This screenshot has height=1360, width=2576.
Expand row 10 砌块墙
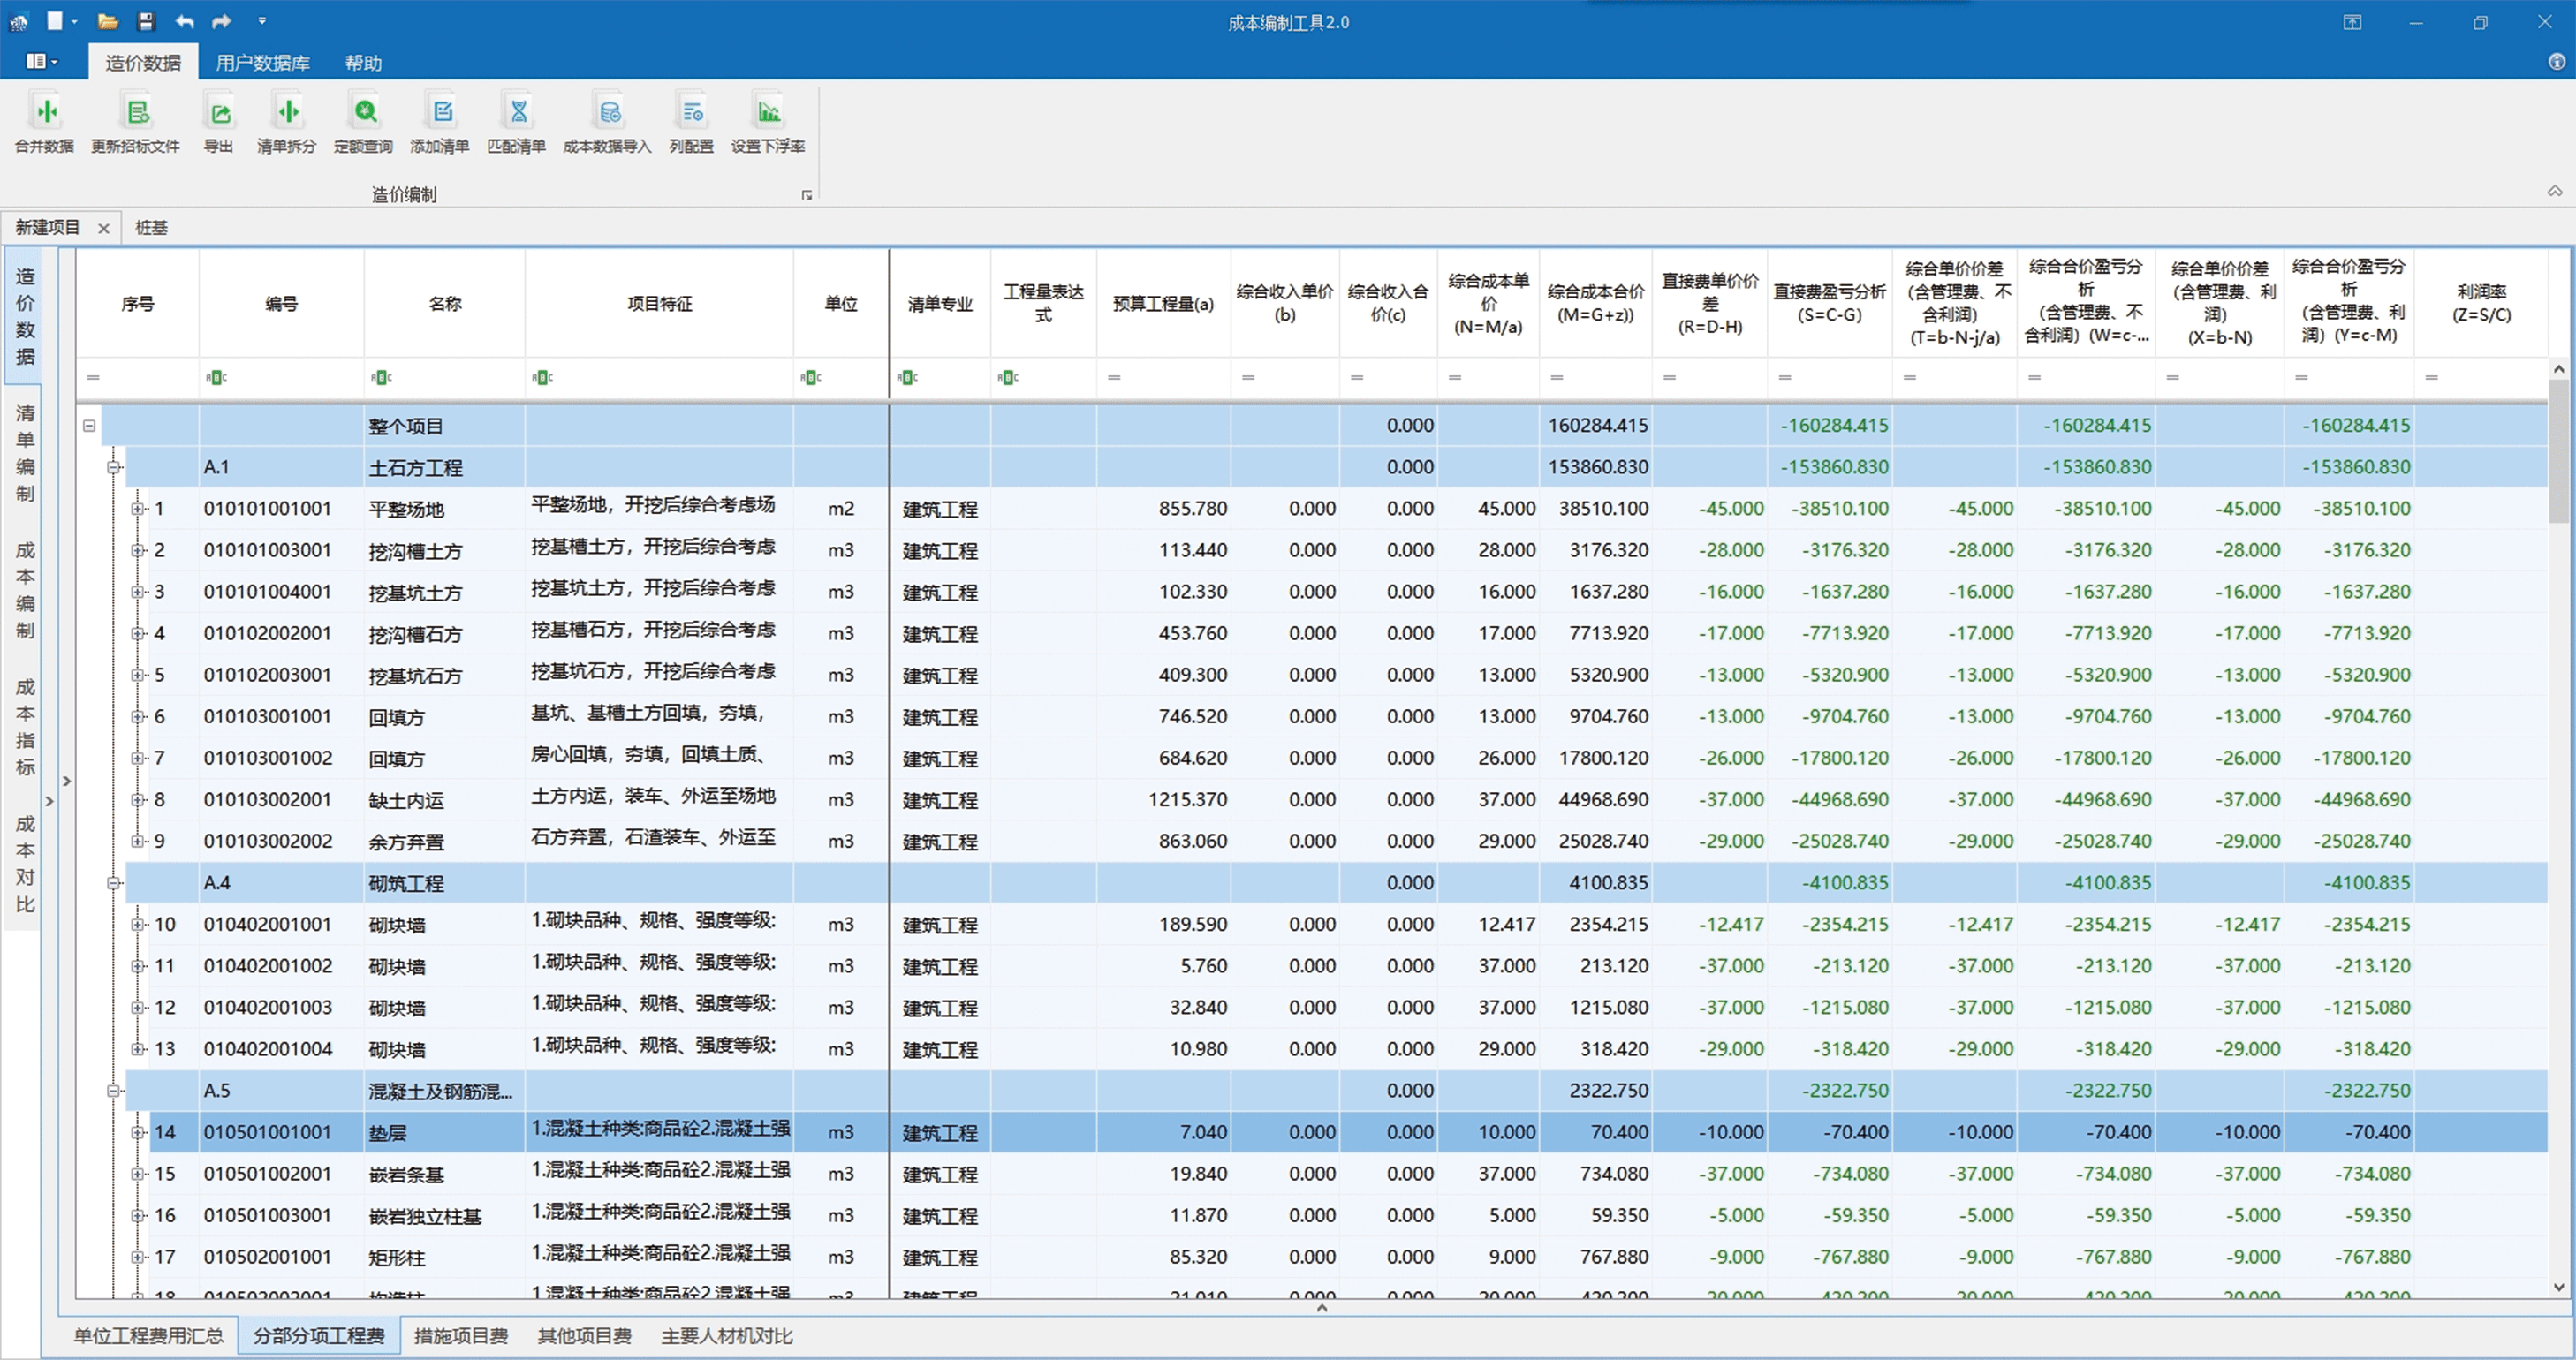[x=138, y=925]
